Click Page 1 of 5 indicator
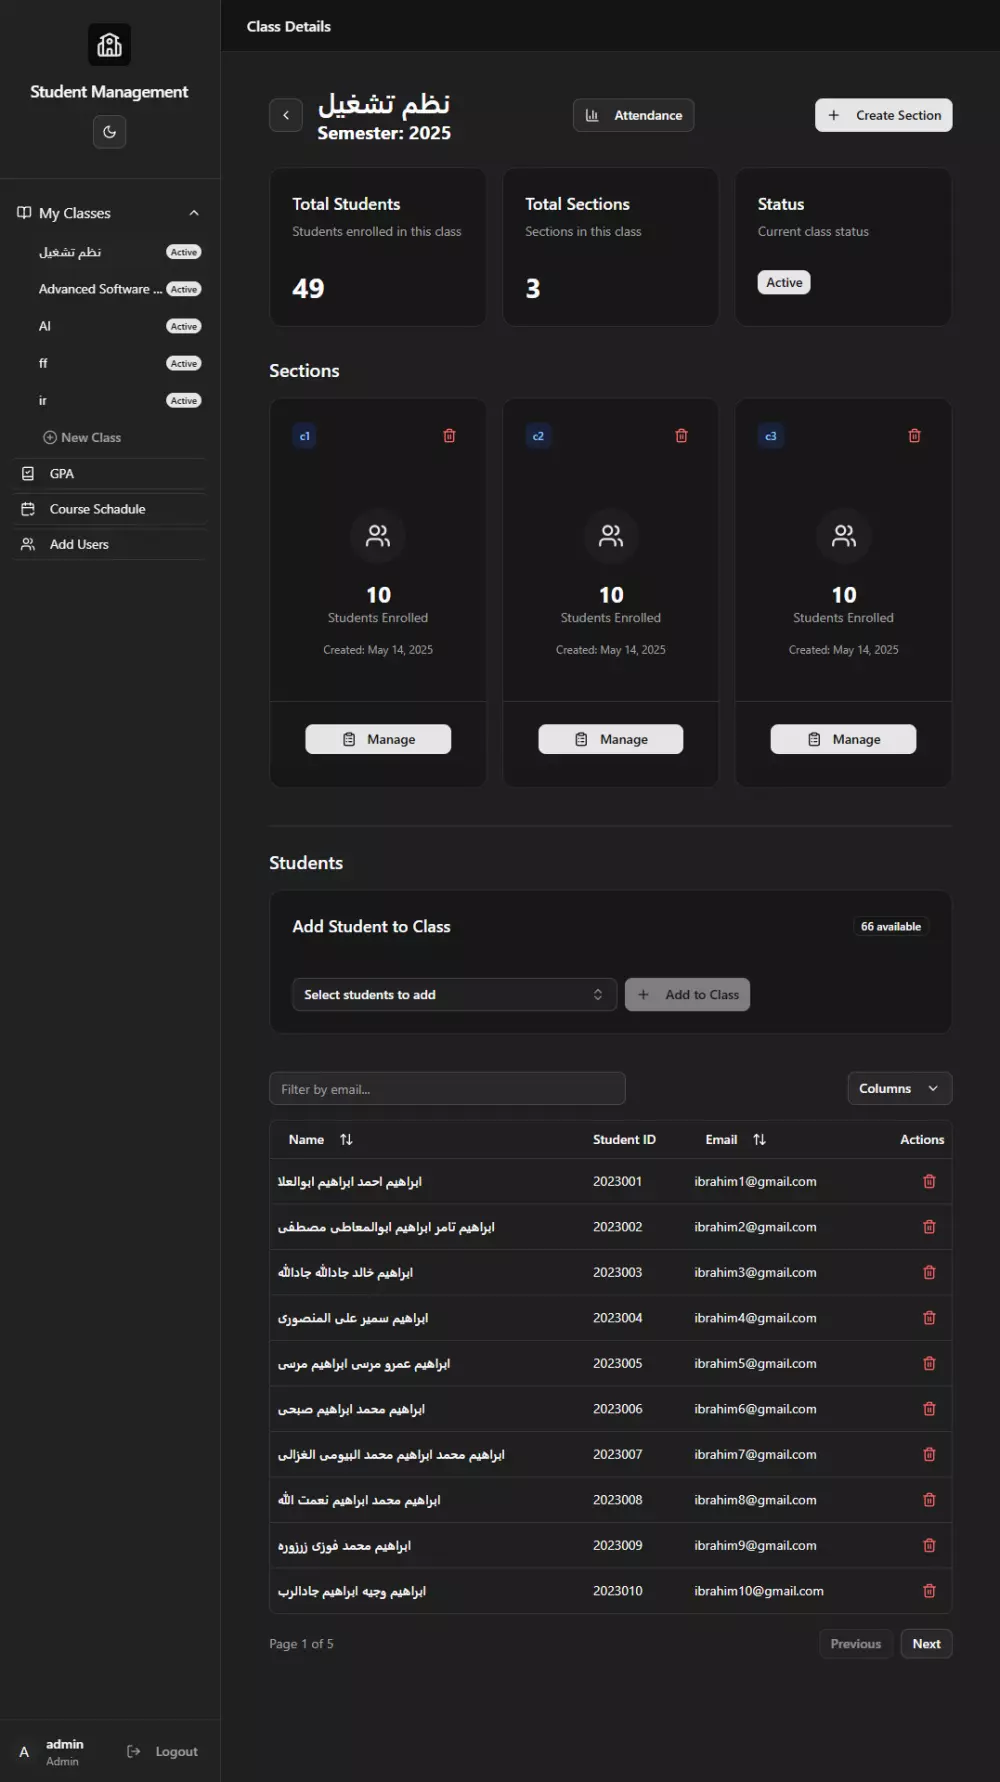 coord(301,1643)
